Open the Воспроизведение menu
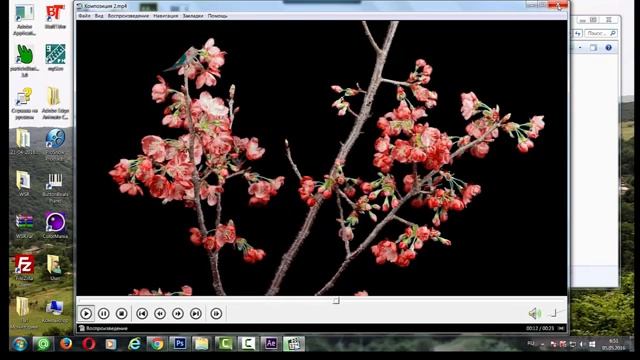Screen dimensions: 640x360 pyautogui.click(x=128, y=16)
